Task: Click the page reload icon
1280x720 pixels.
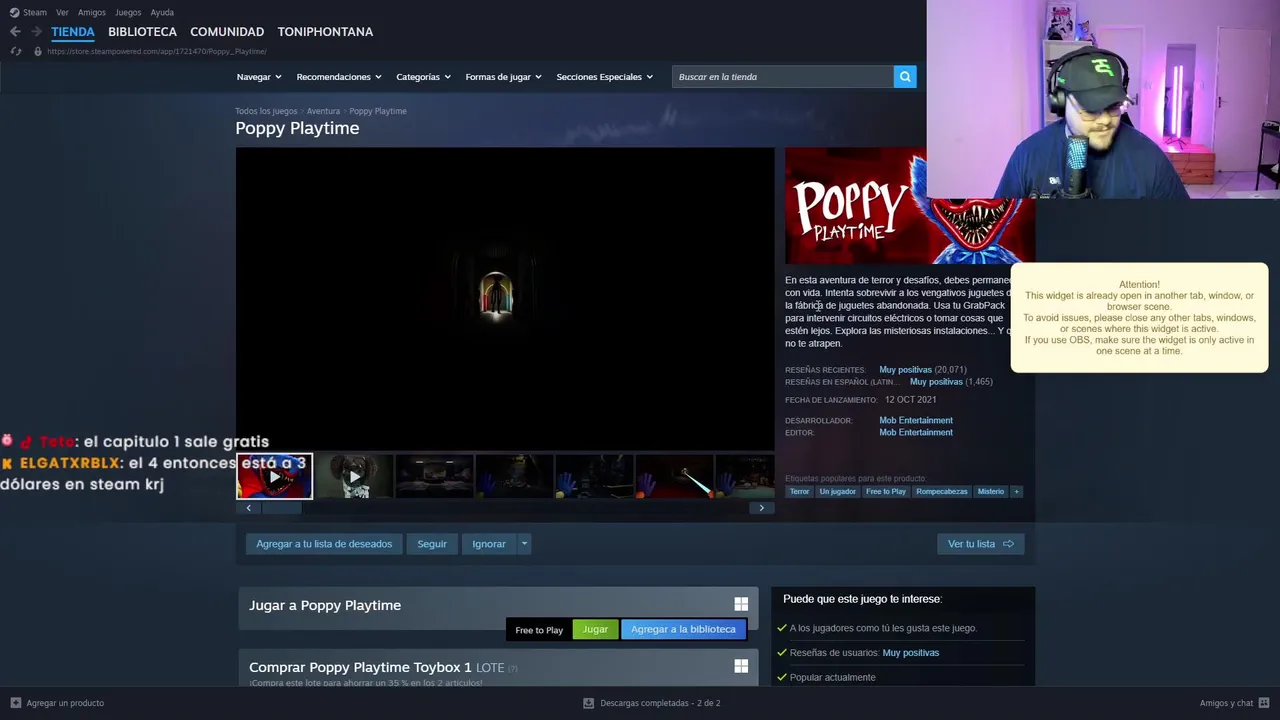Action: (x=15, y=51)
